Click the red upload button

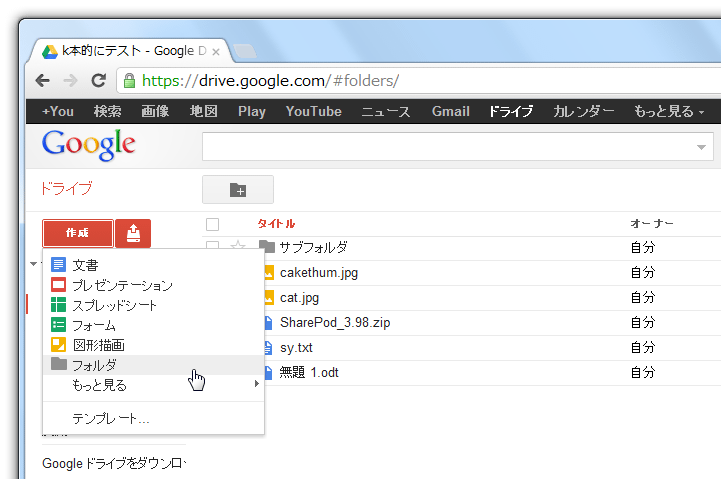[x=133, y=234]
